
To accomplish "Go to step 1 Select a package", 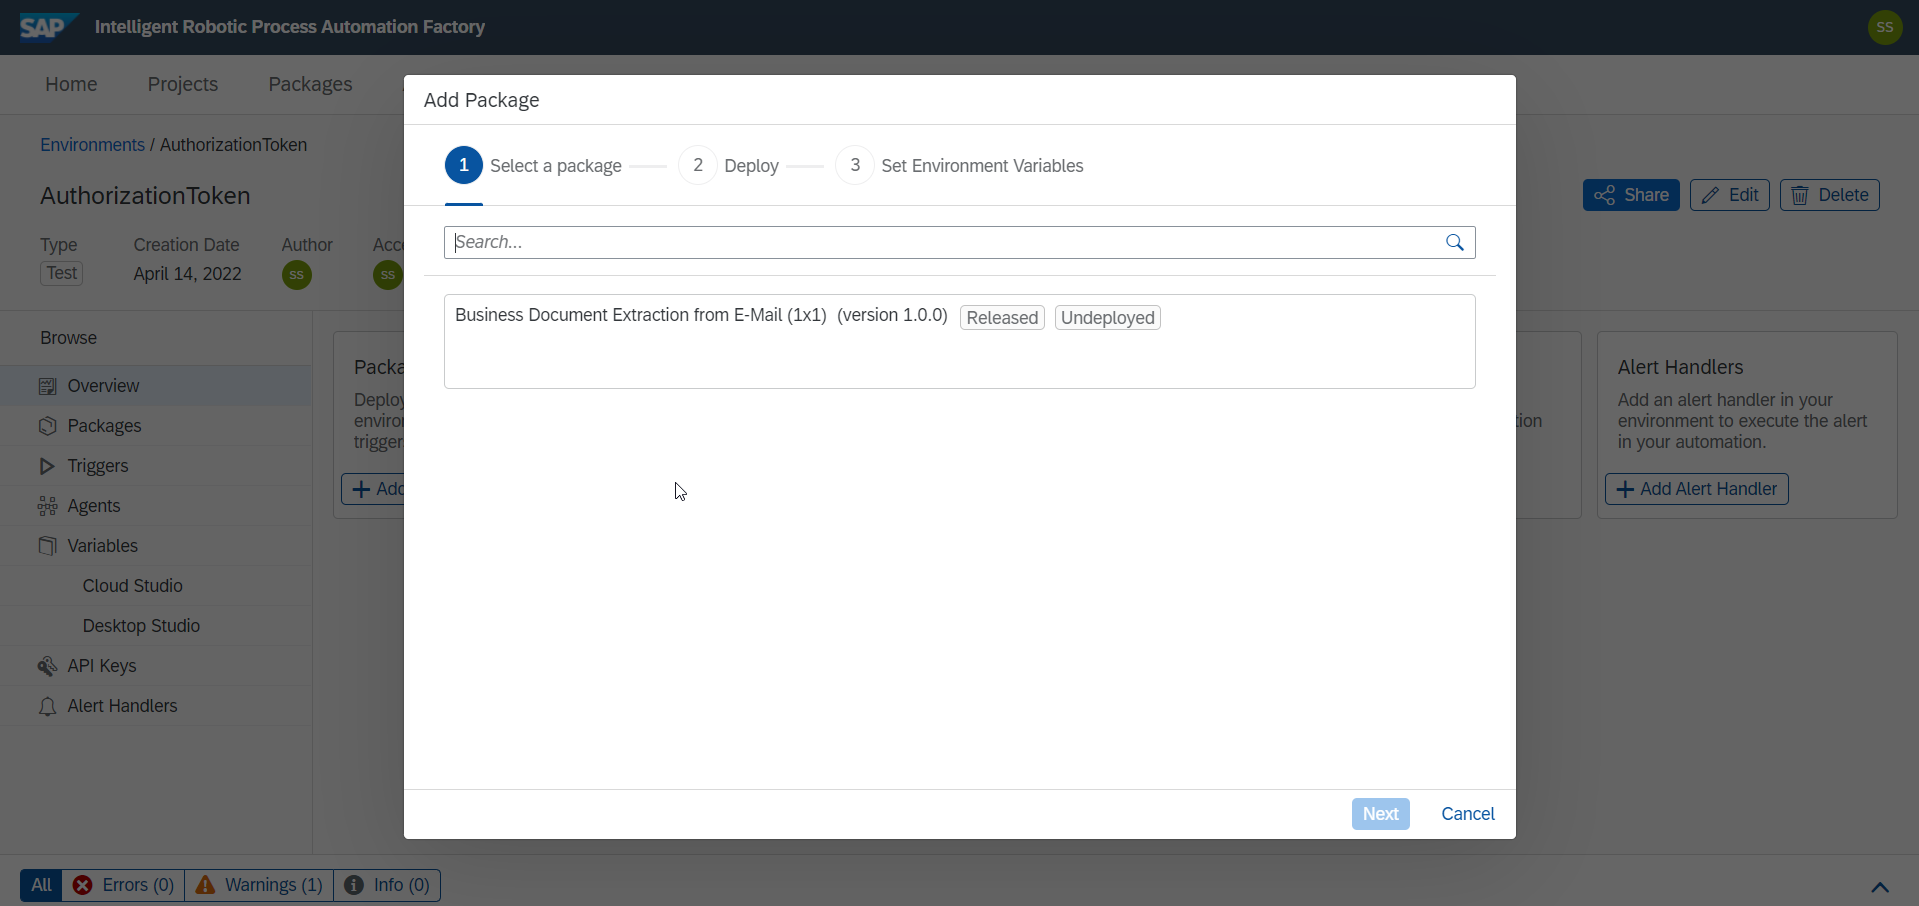I will [x=533, y=165].
